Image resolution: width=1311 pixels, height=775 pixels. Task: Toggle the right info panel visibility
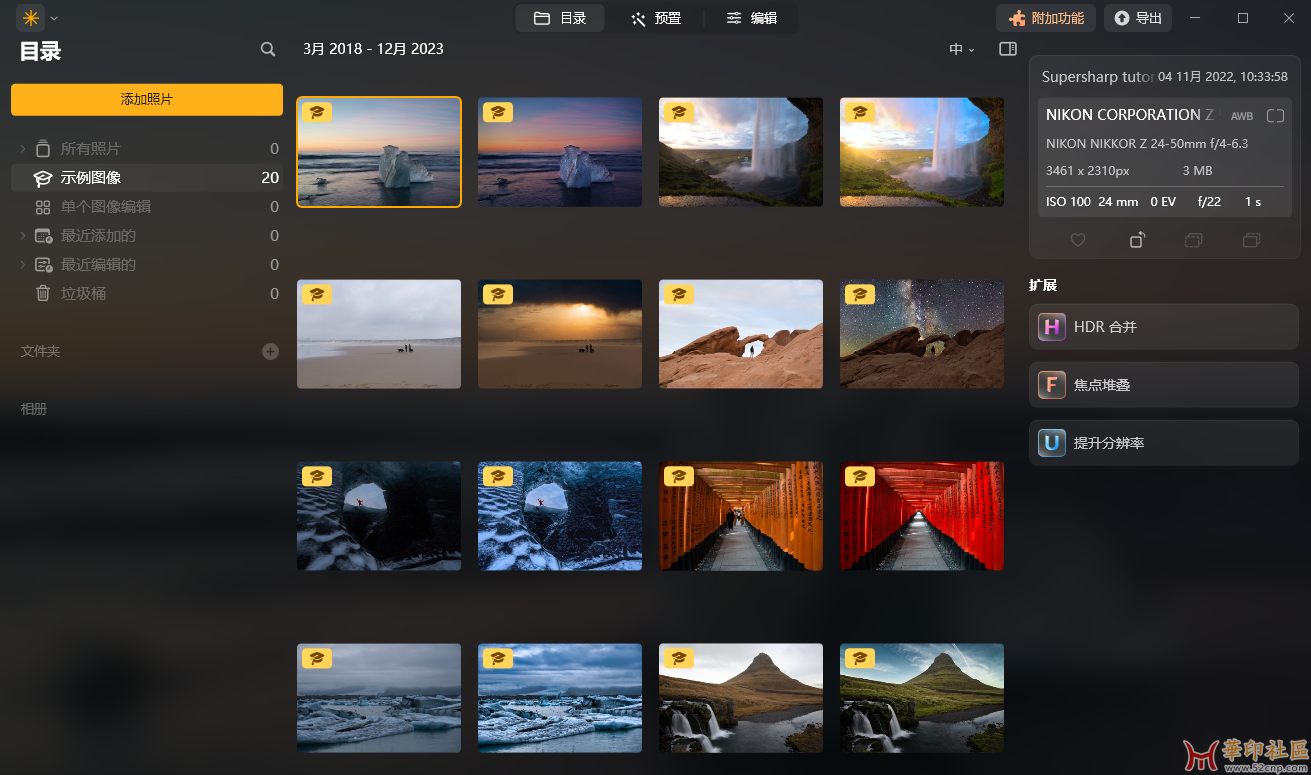pyautogui.click(x=1008, y=49)
